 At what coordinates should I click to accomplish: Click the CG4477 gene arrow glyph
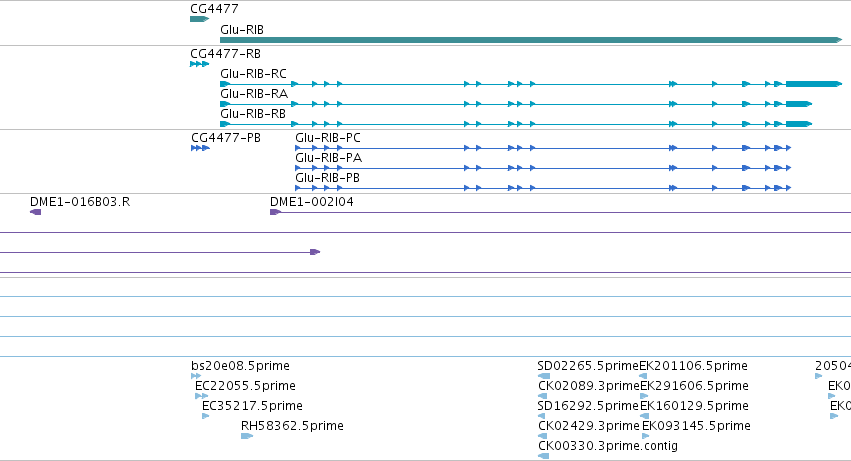tap(199, 19)
